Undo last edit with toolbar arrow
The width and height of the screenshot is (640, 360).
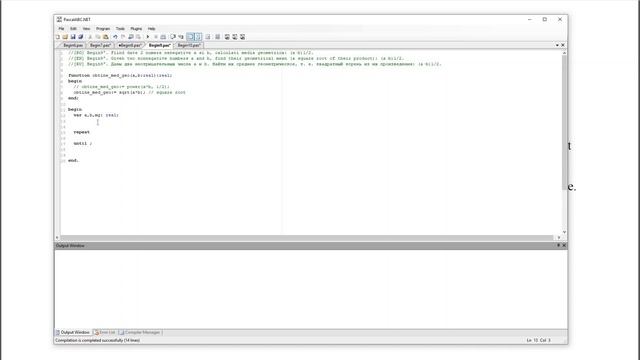click(115, 37)
